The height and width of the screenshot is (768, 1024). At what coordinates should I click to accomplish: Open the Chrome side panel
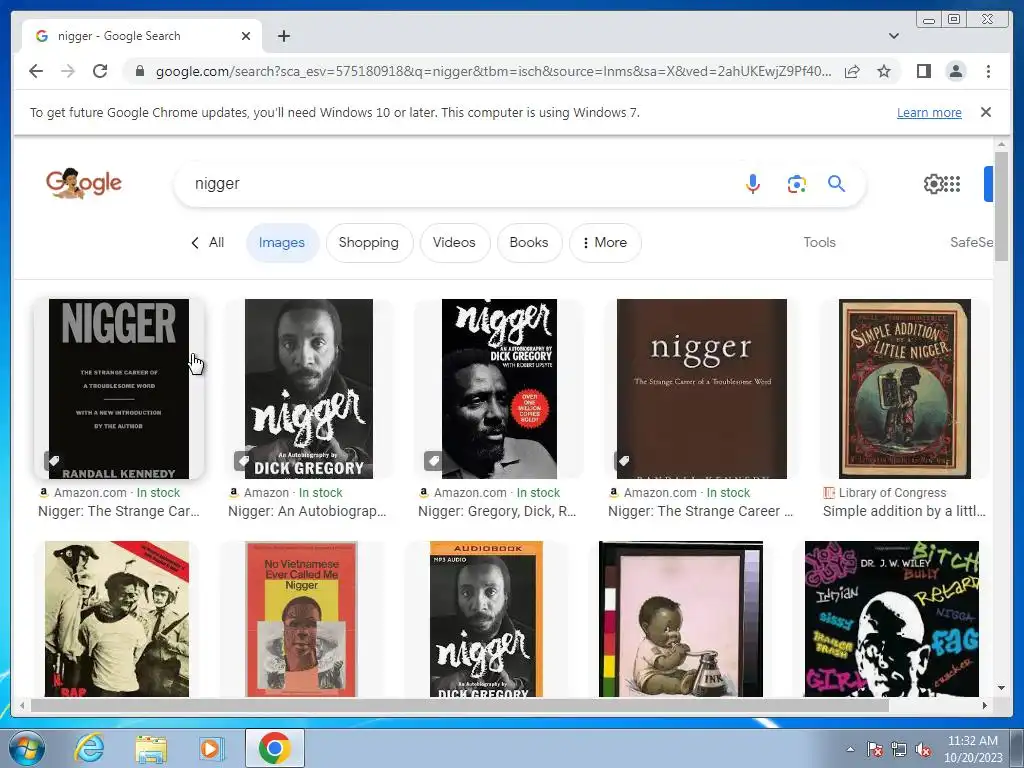coord(923,71)
